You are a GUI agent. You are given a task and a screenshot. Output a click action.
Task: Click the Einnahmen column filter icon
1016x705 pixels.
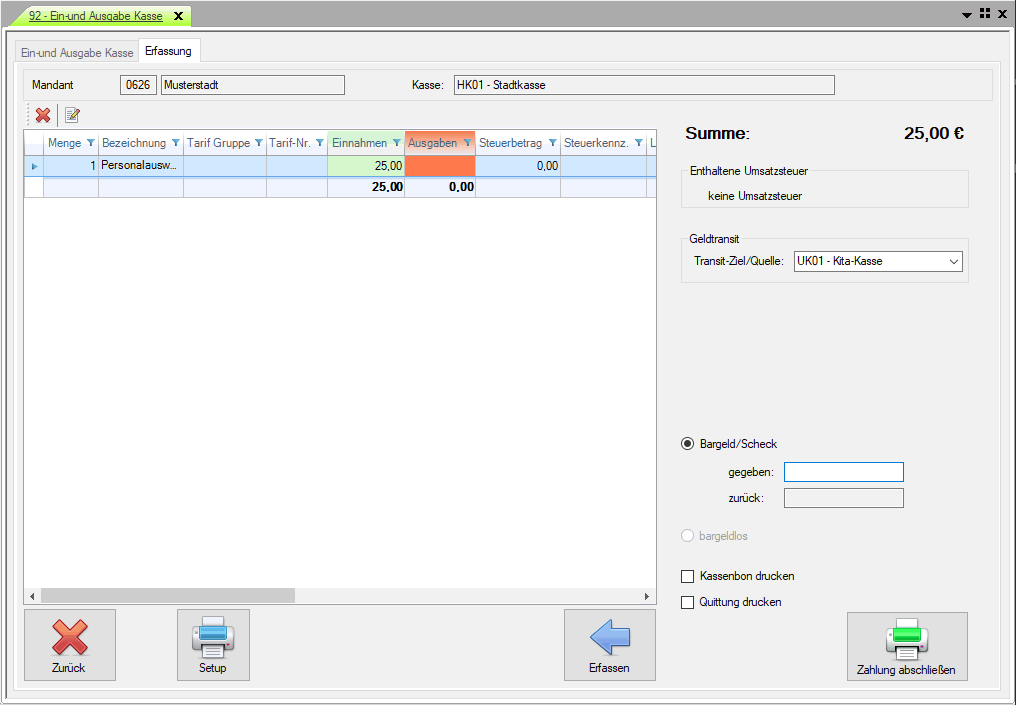pos(397,143)
